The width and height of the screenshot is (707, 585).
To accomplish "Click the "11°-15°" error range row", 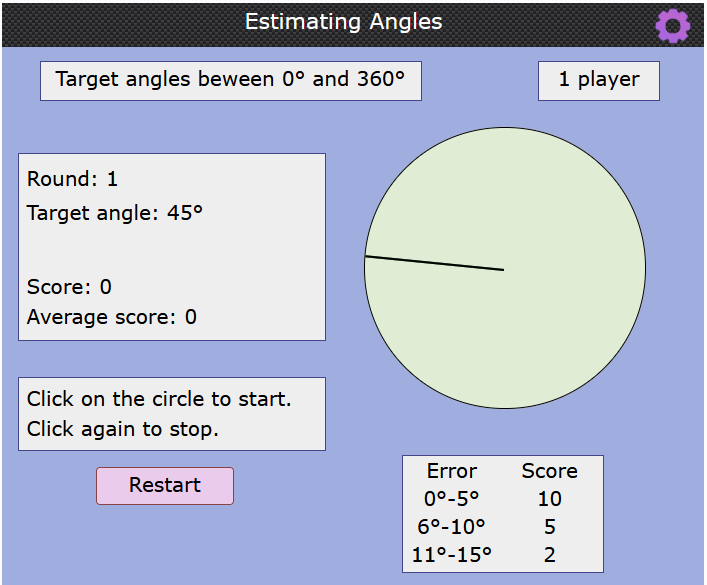I will click(452, 555).
